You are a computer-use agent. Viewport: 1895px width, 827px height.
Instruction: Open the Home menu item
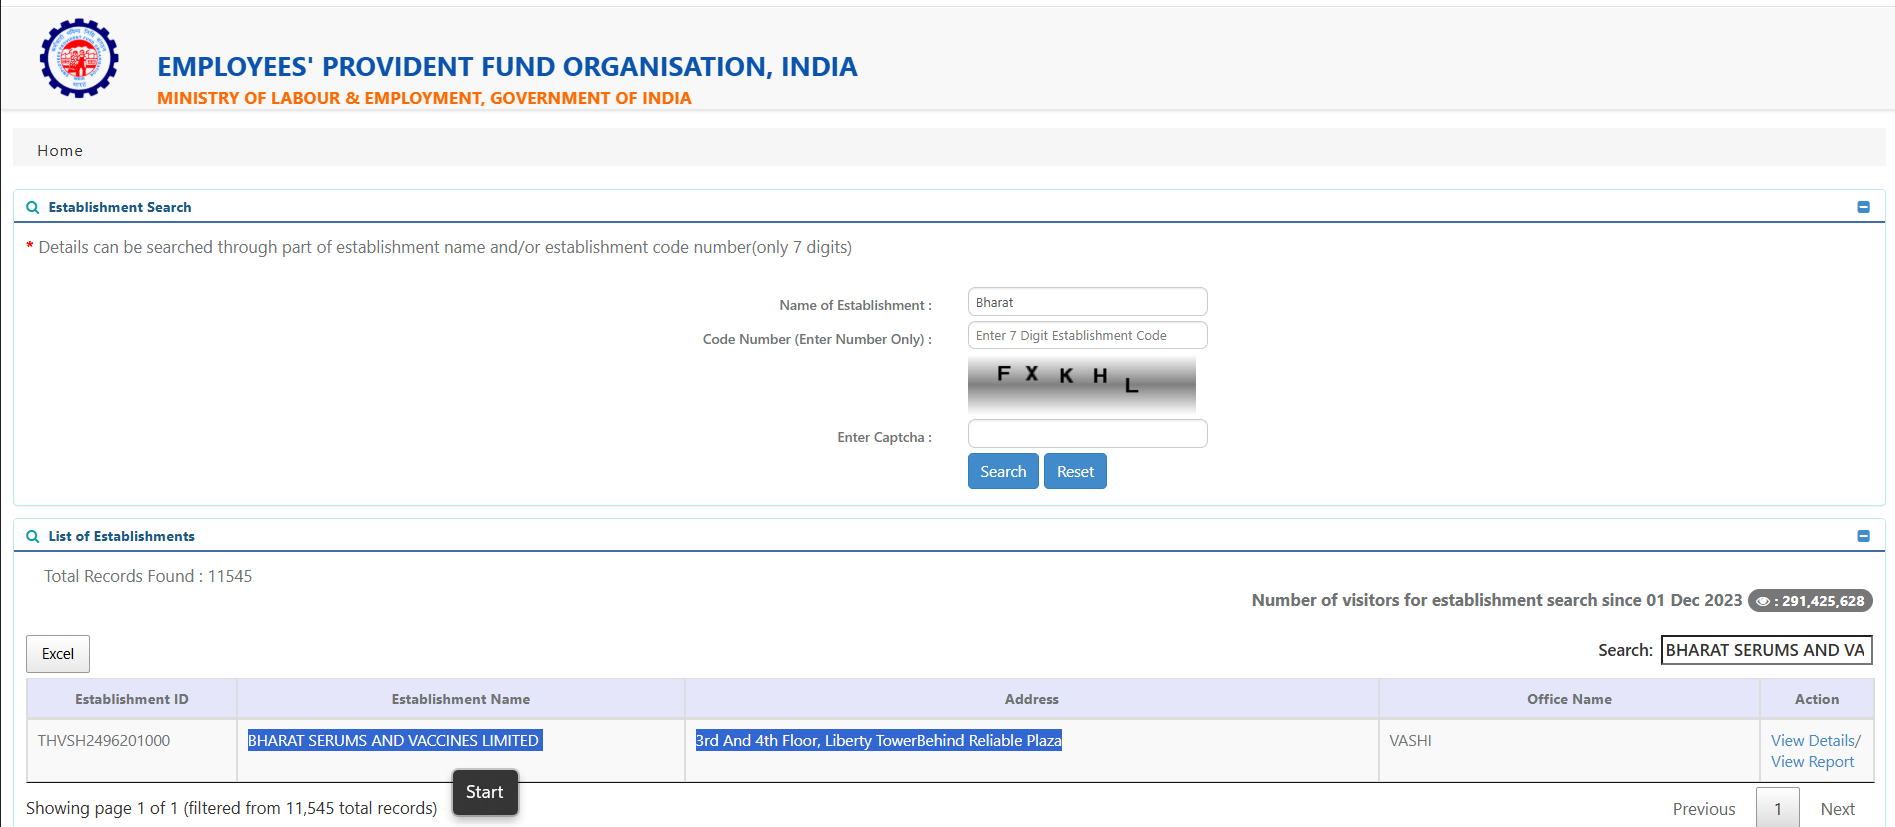click(x=60, y=151)
